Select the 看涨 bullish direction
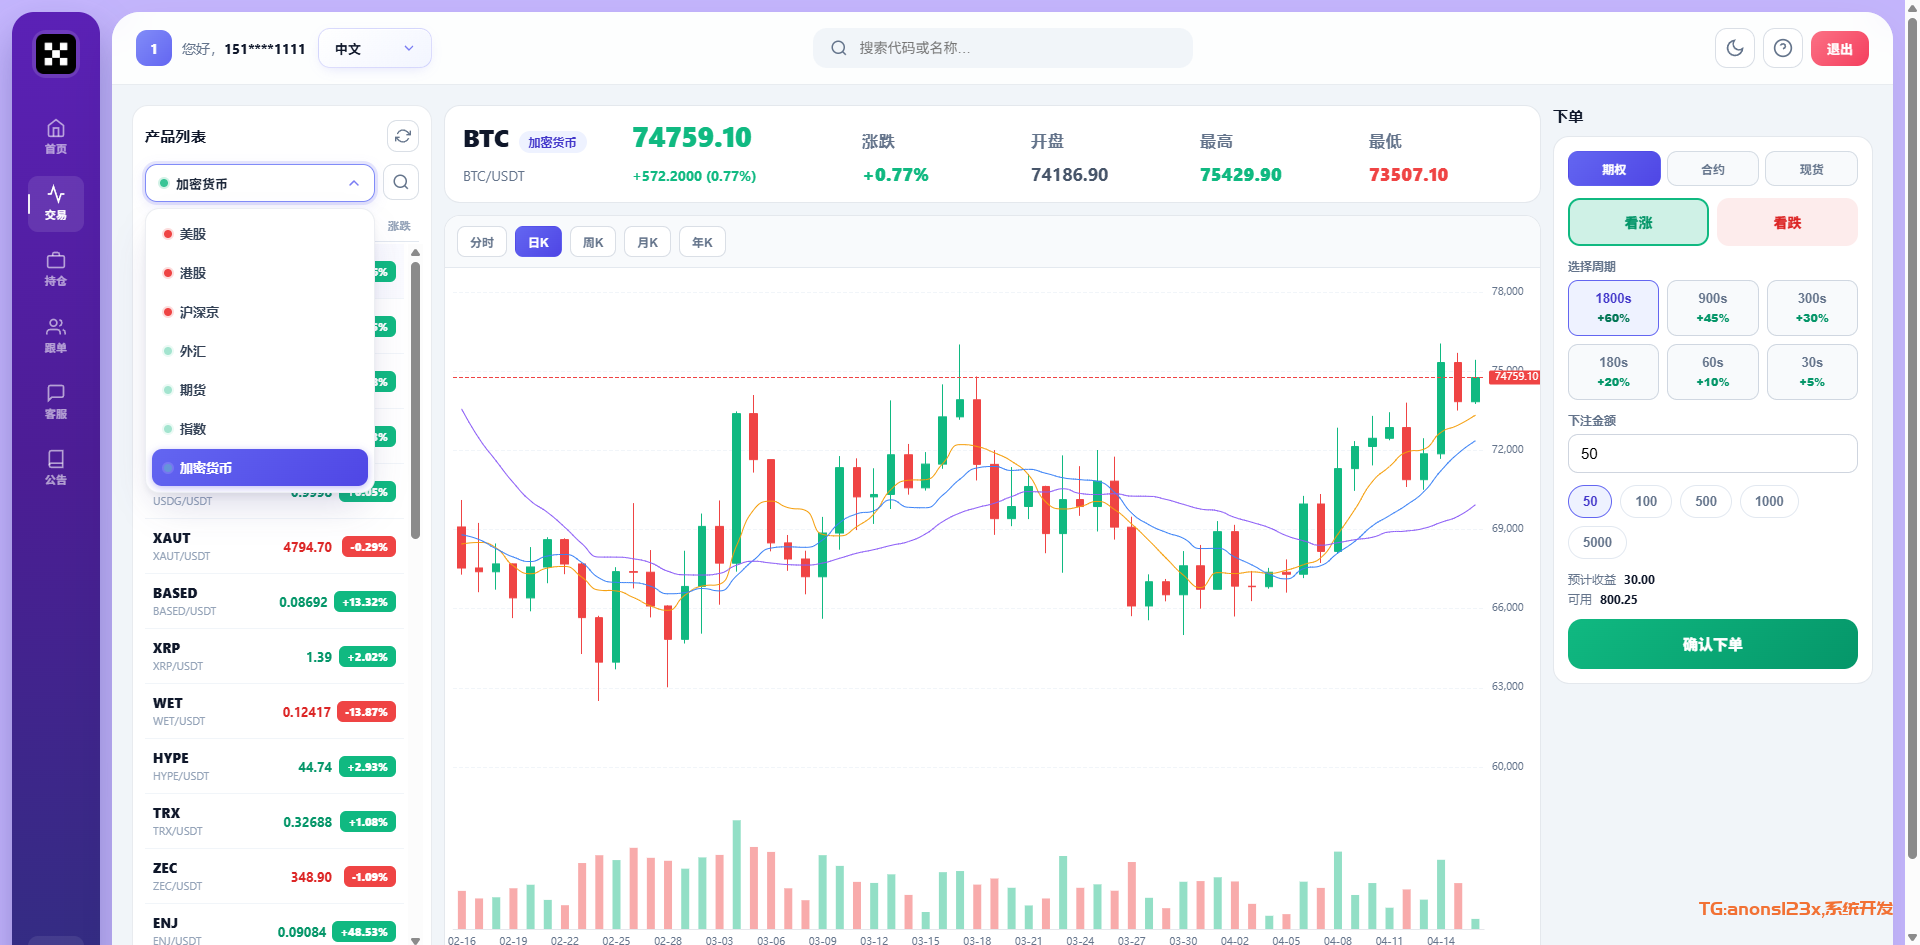1920x945 pixels. point(1638,222)
